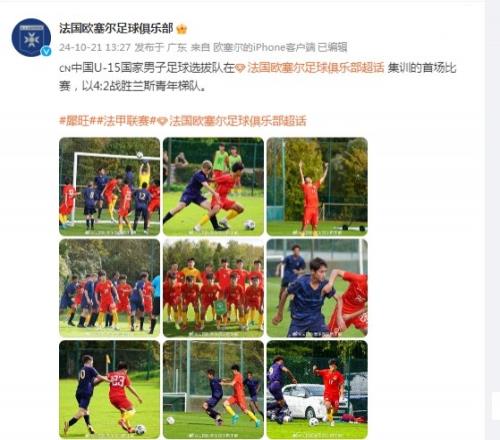
Task: Open the 法国欧塞尔足球俱乐部 profile name
Action: 116,29
